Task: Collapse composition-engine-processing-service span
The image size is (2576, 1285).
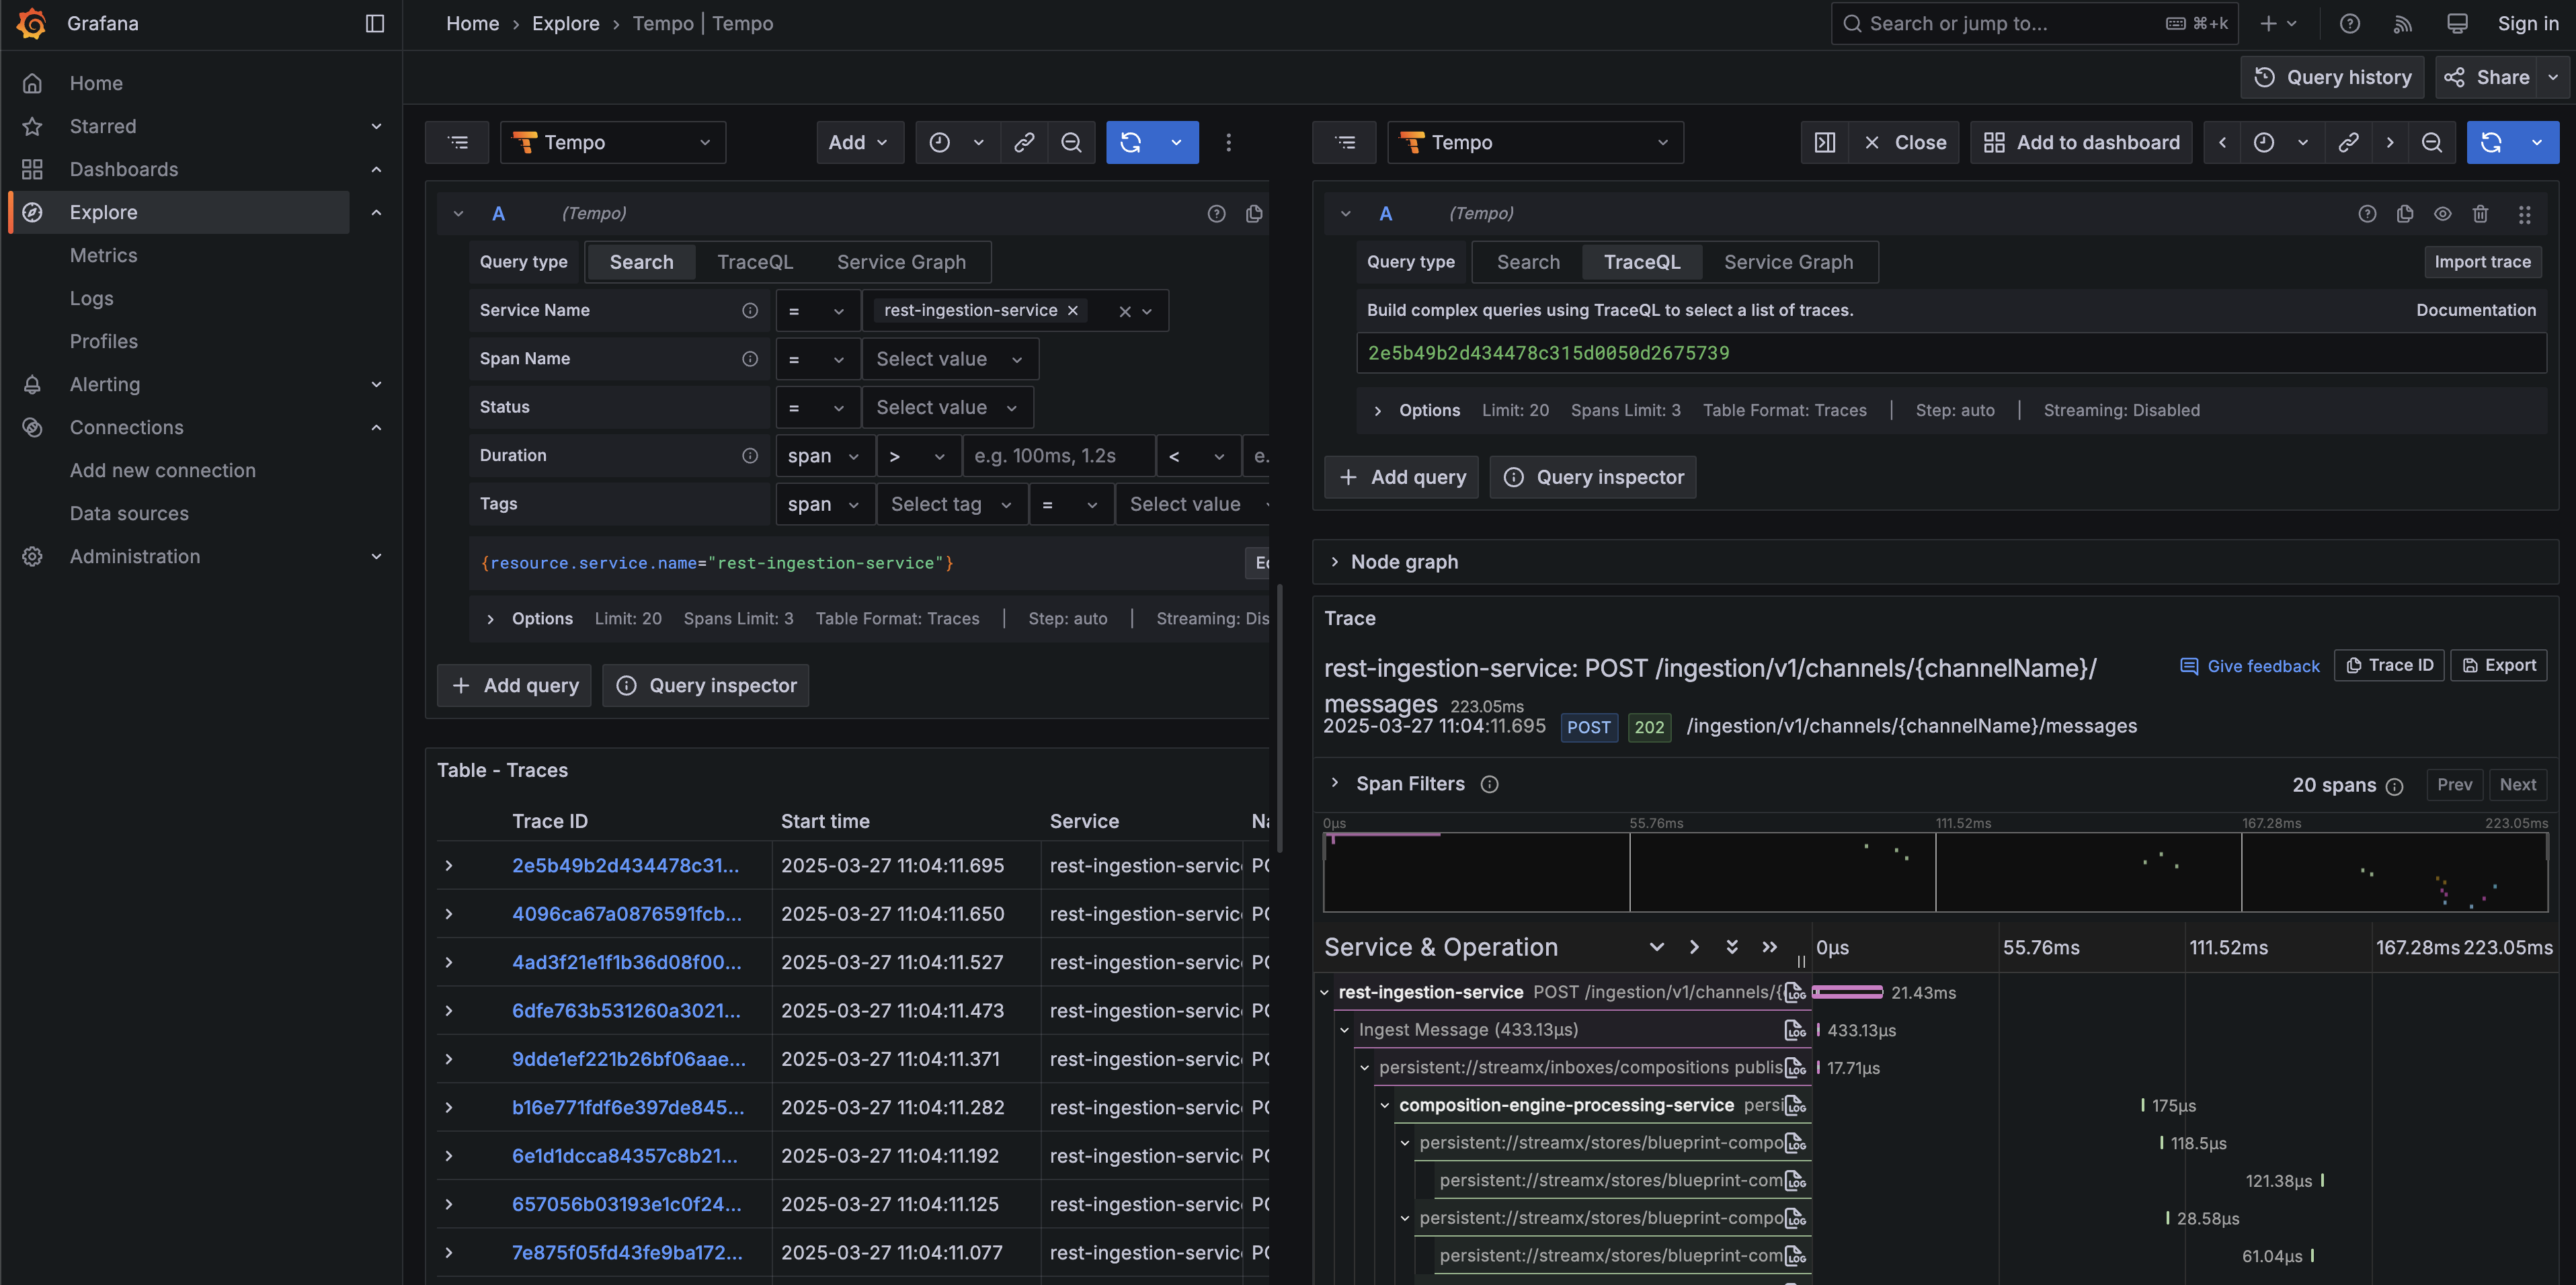Action: pyautogui.click(x=1385, y=1105)
